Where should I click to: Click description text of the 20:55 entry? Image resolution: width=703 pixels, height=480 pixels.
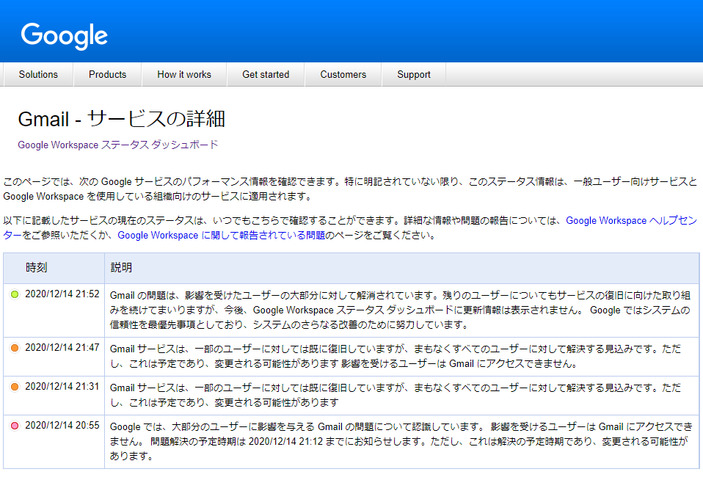coord(401,441)
